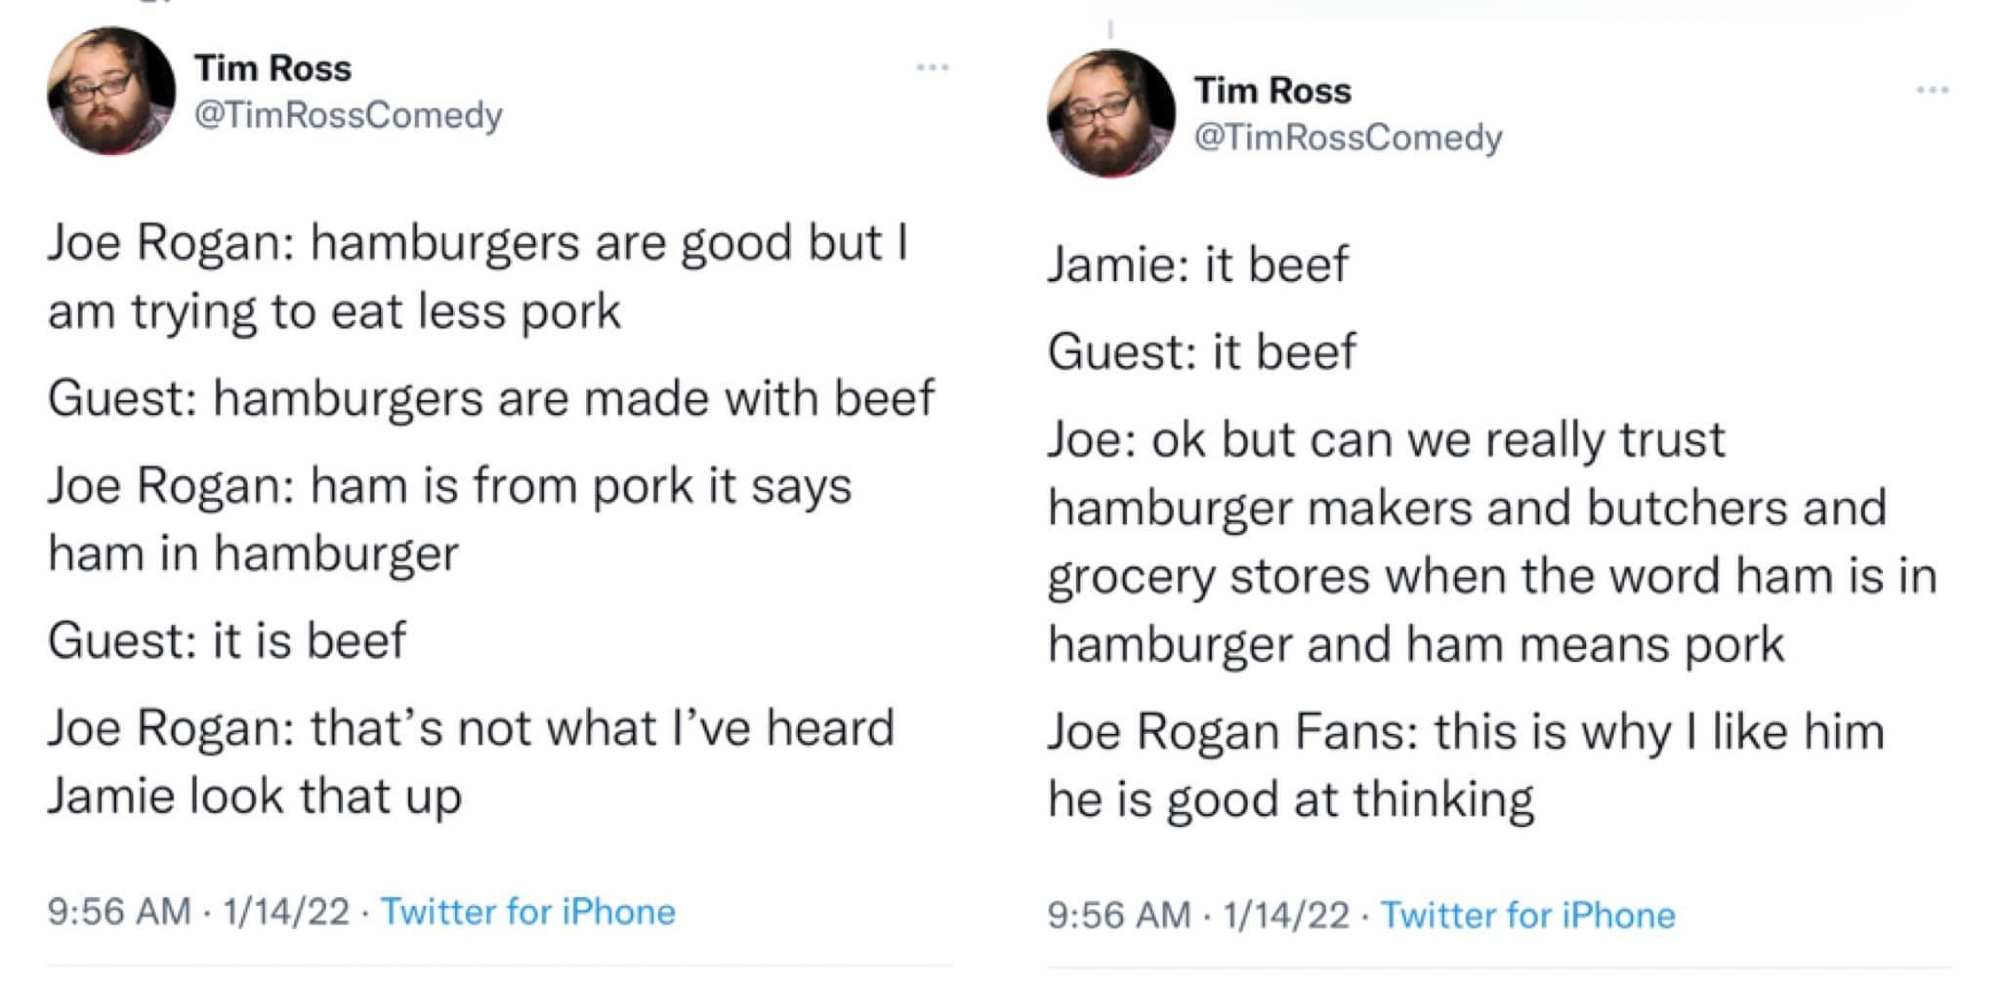Image resolution: width=2000 pixels, height=982 pixels.
Task: Click the 1/14/22 date under 'Jamie look that up'
Action: tap(286, 912)
